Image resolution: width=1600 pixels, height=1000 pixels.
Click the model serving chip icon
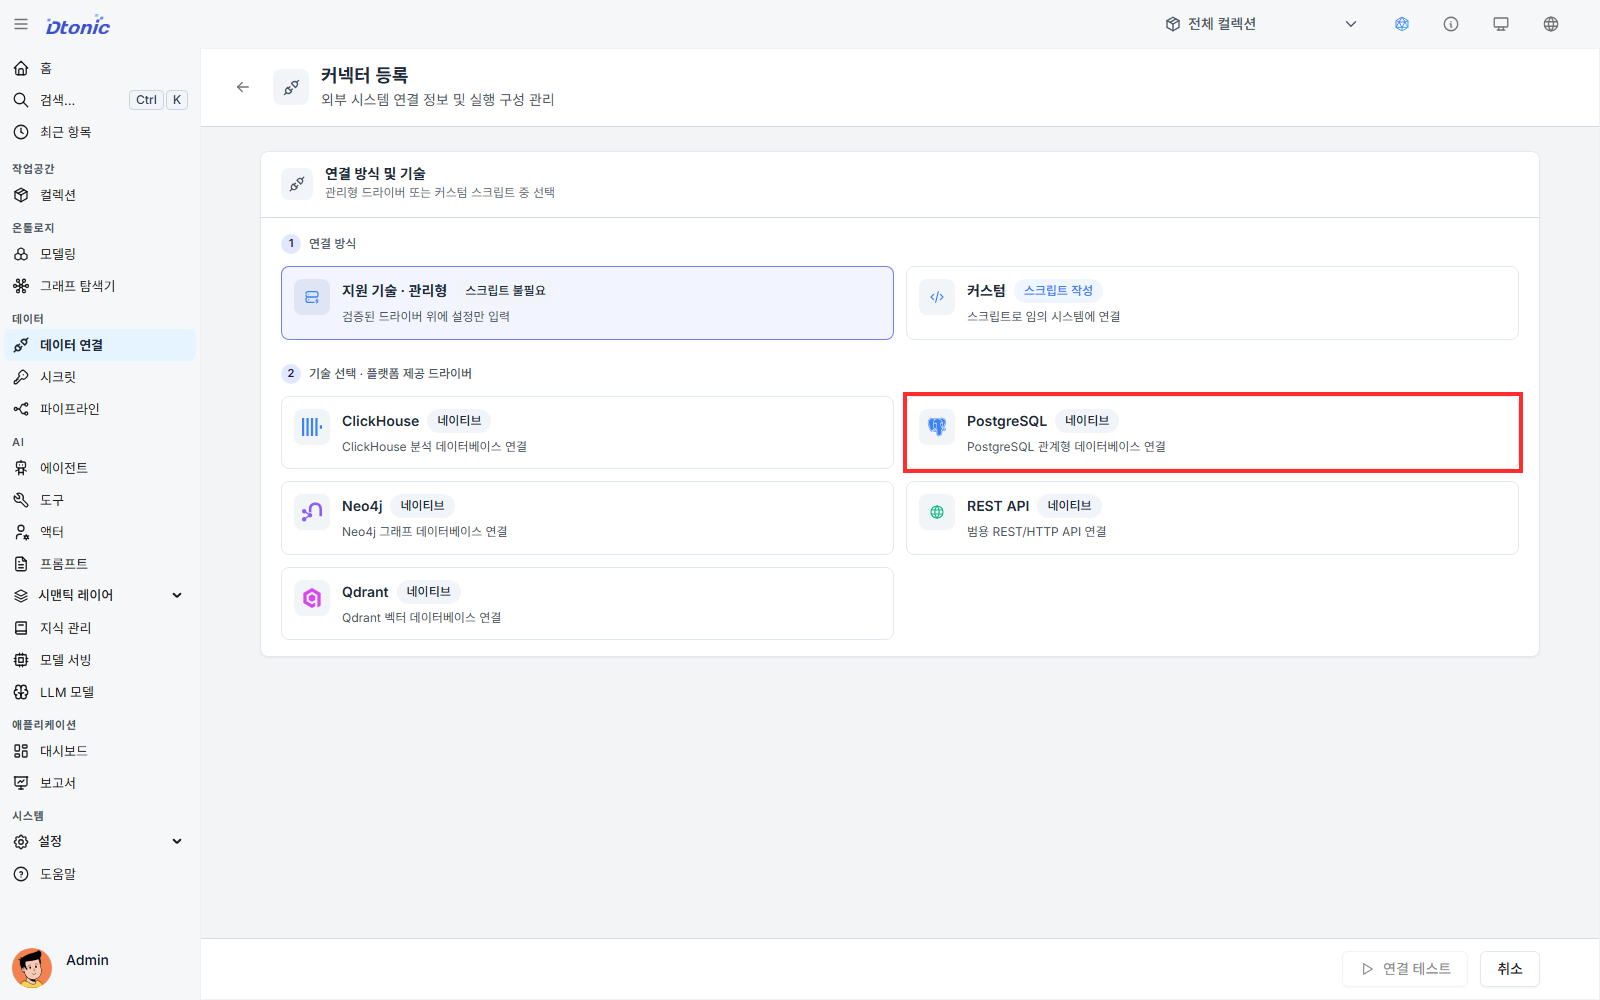coord(21,660)
